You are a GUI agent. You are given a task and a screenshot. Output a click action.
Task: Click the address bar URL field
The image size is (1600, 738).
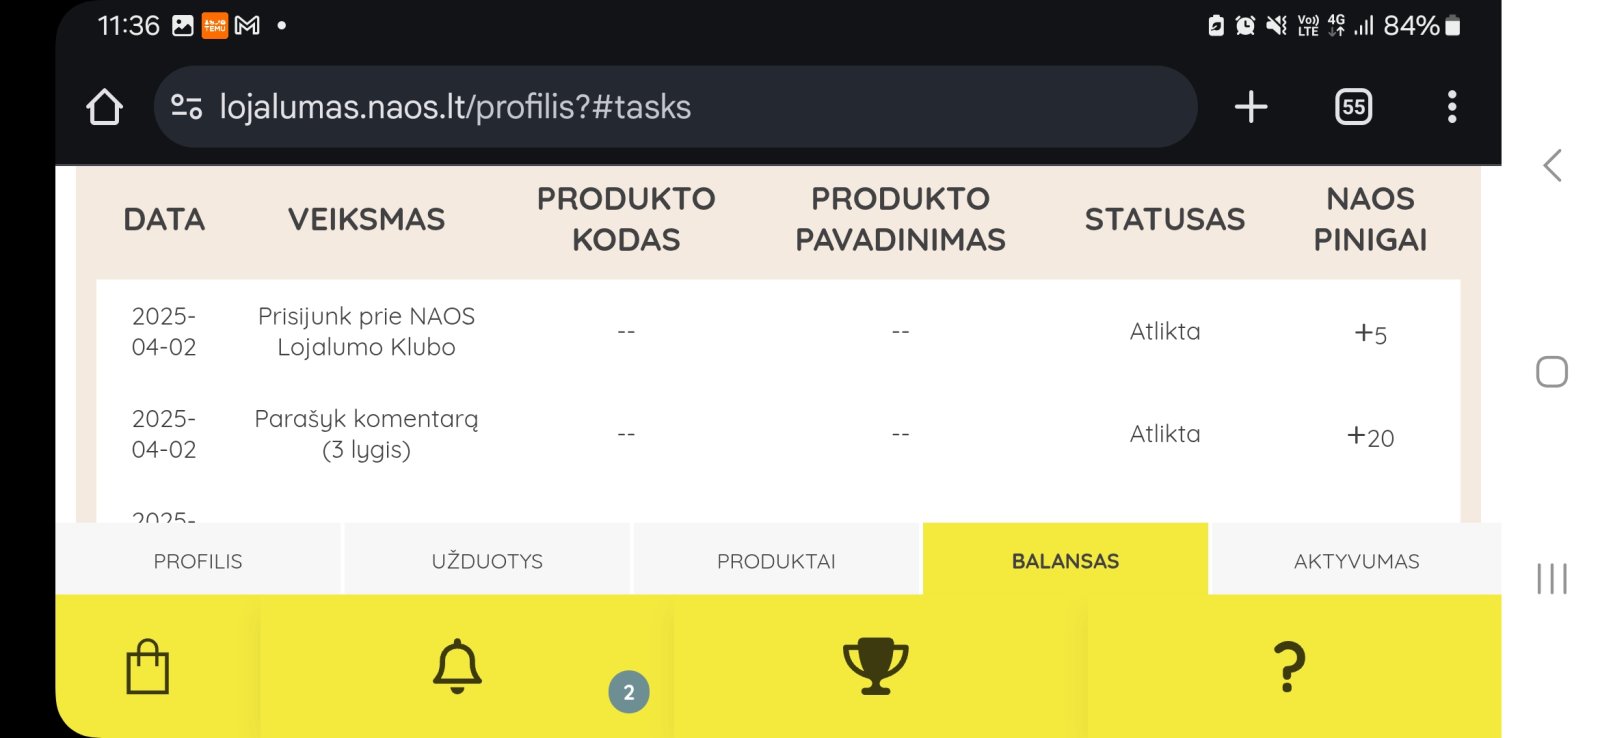pos(675,107)
